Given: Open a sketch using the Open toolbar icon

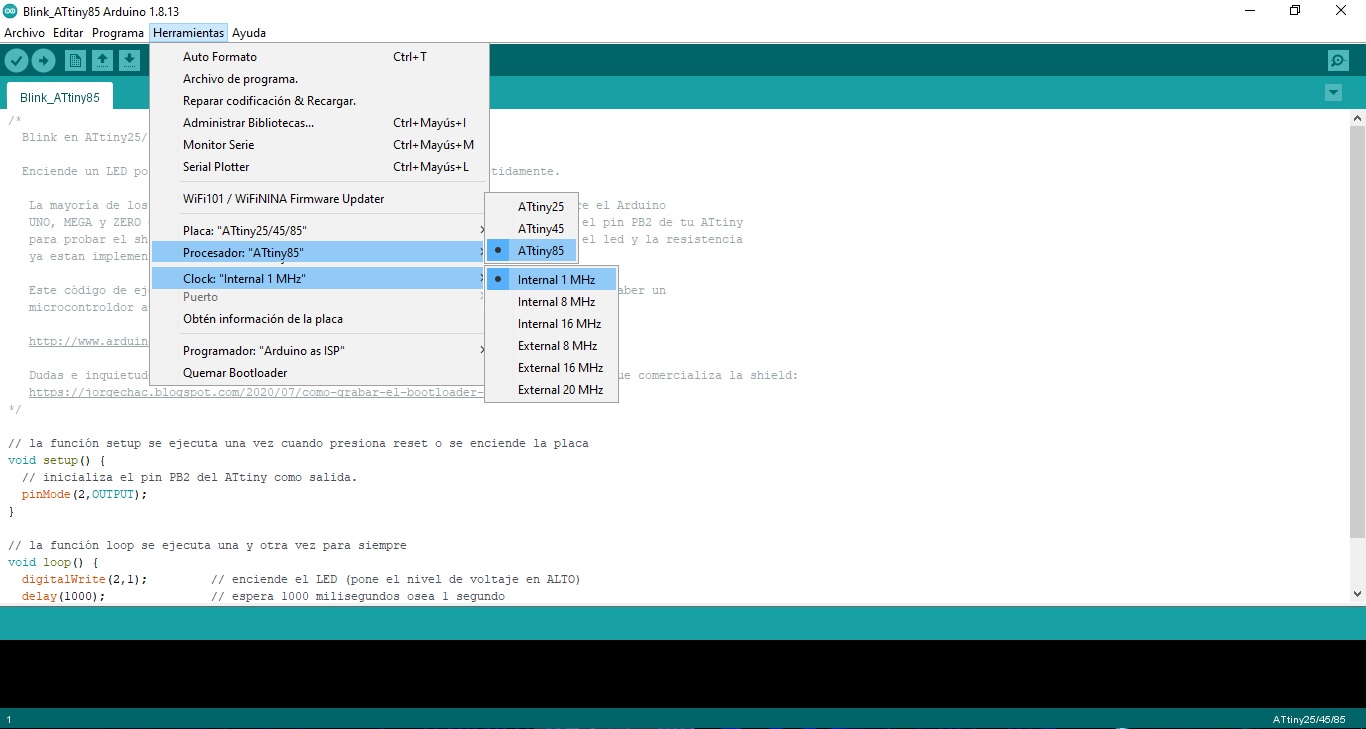Looking at the screenshot, I should pyautogui.click(x=103, y=60).
